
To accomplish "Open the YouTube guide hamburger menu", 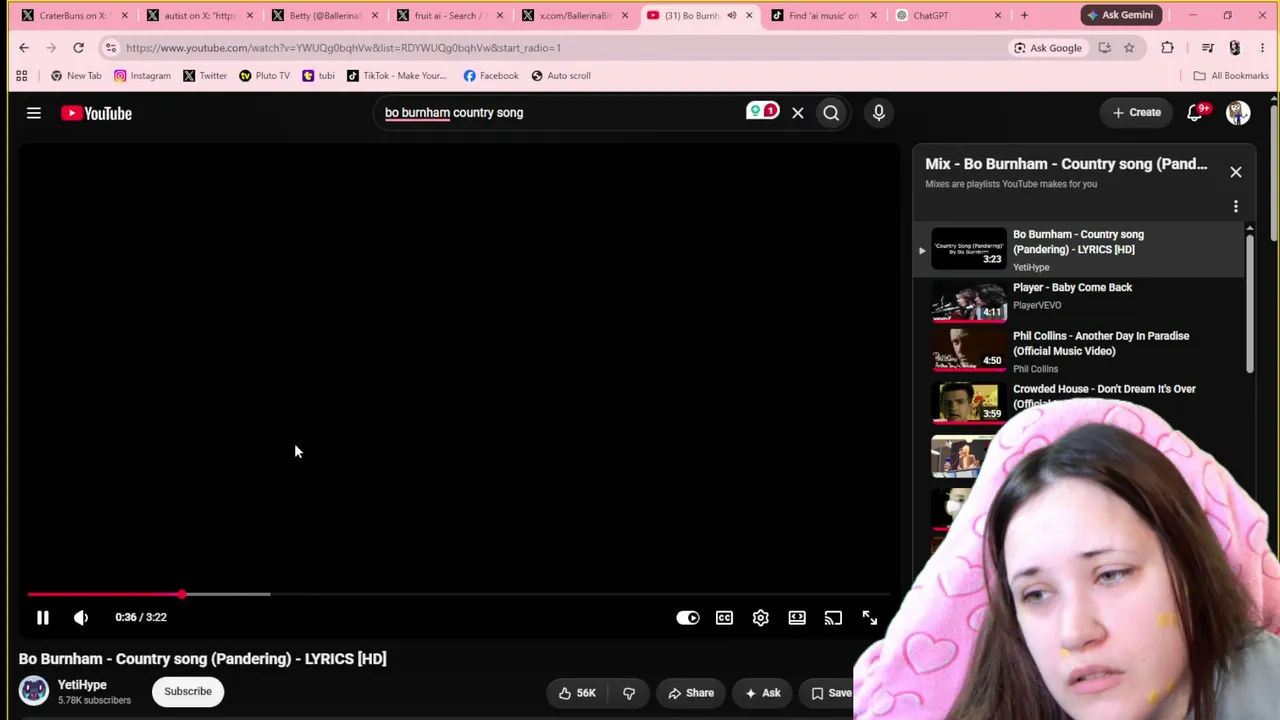I will pyautogui.click(x=34, y=113).
